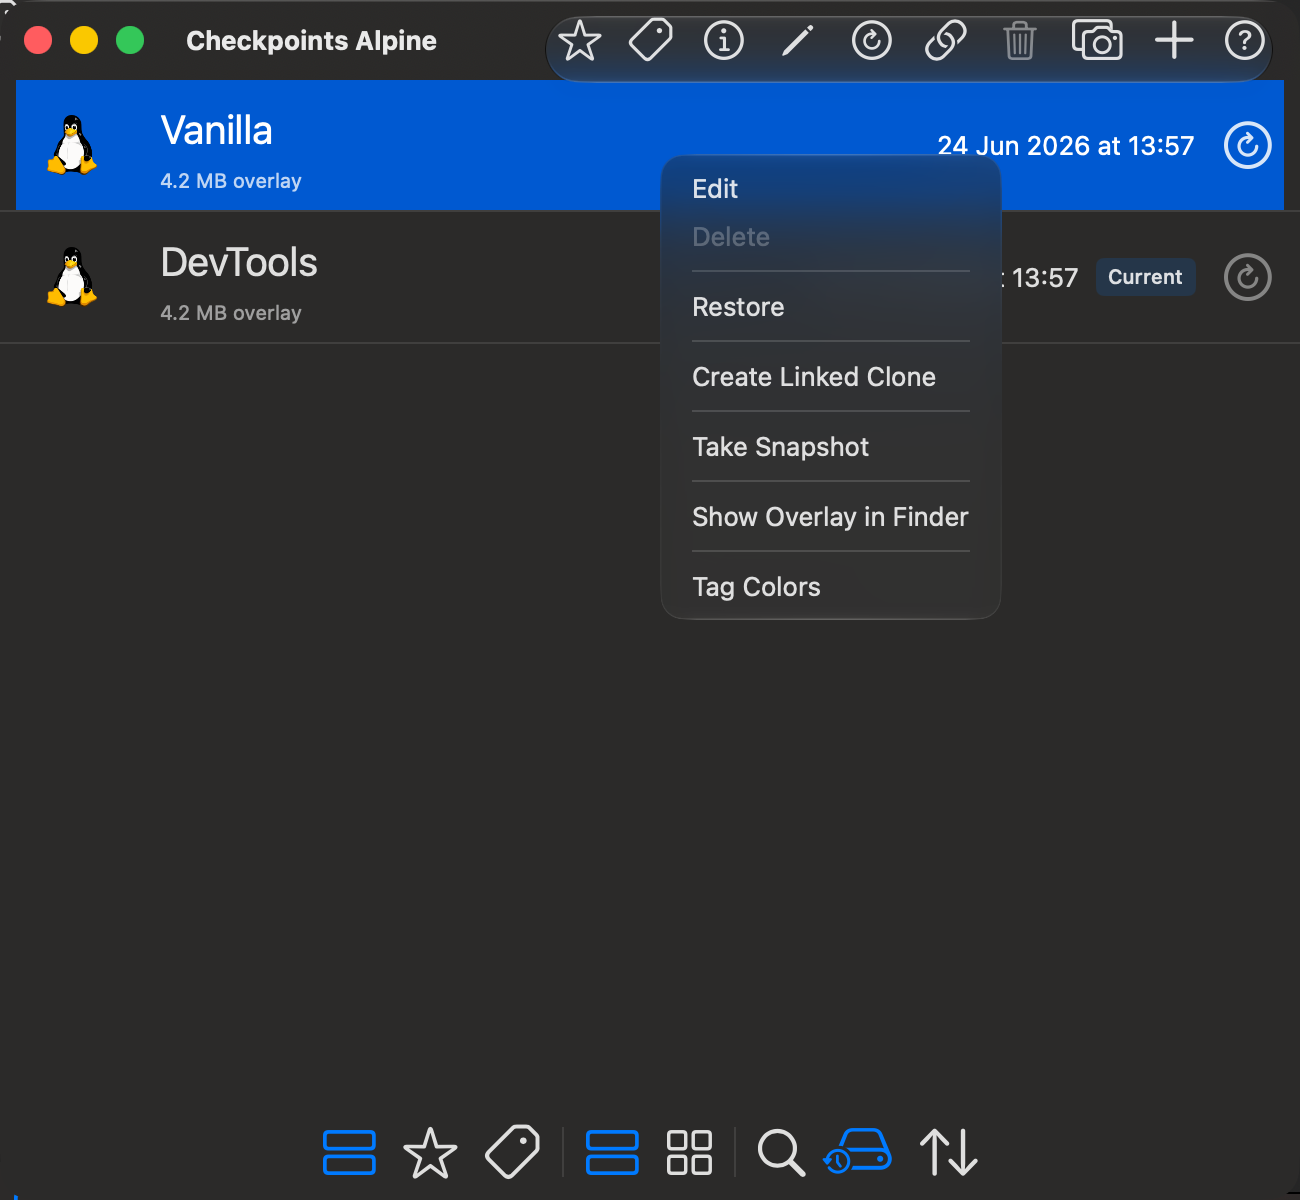The width and height of the screenshot is (1300, 1200).
Task: Click the camera snapshot icon
Action: tap(1097, 41)
